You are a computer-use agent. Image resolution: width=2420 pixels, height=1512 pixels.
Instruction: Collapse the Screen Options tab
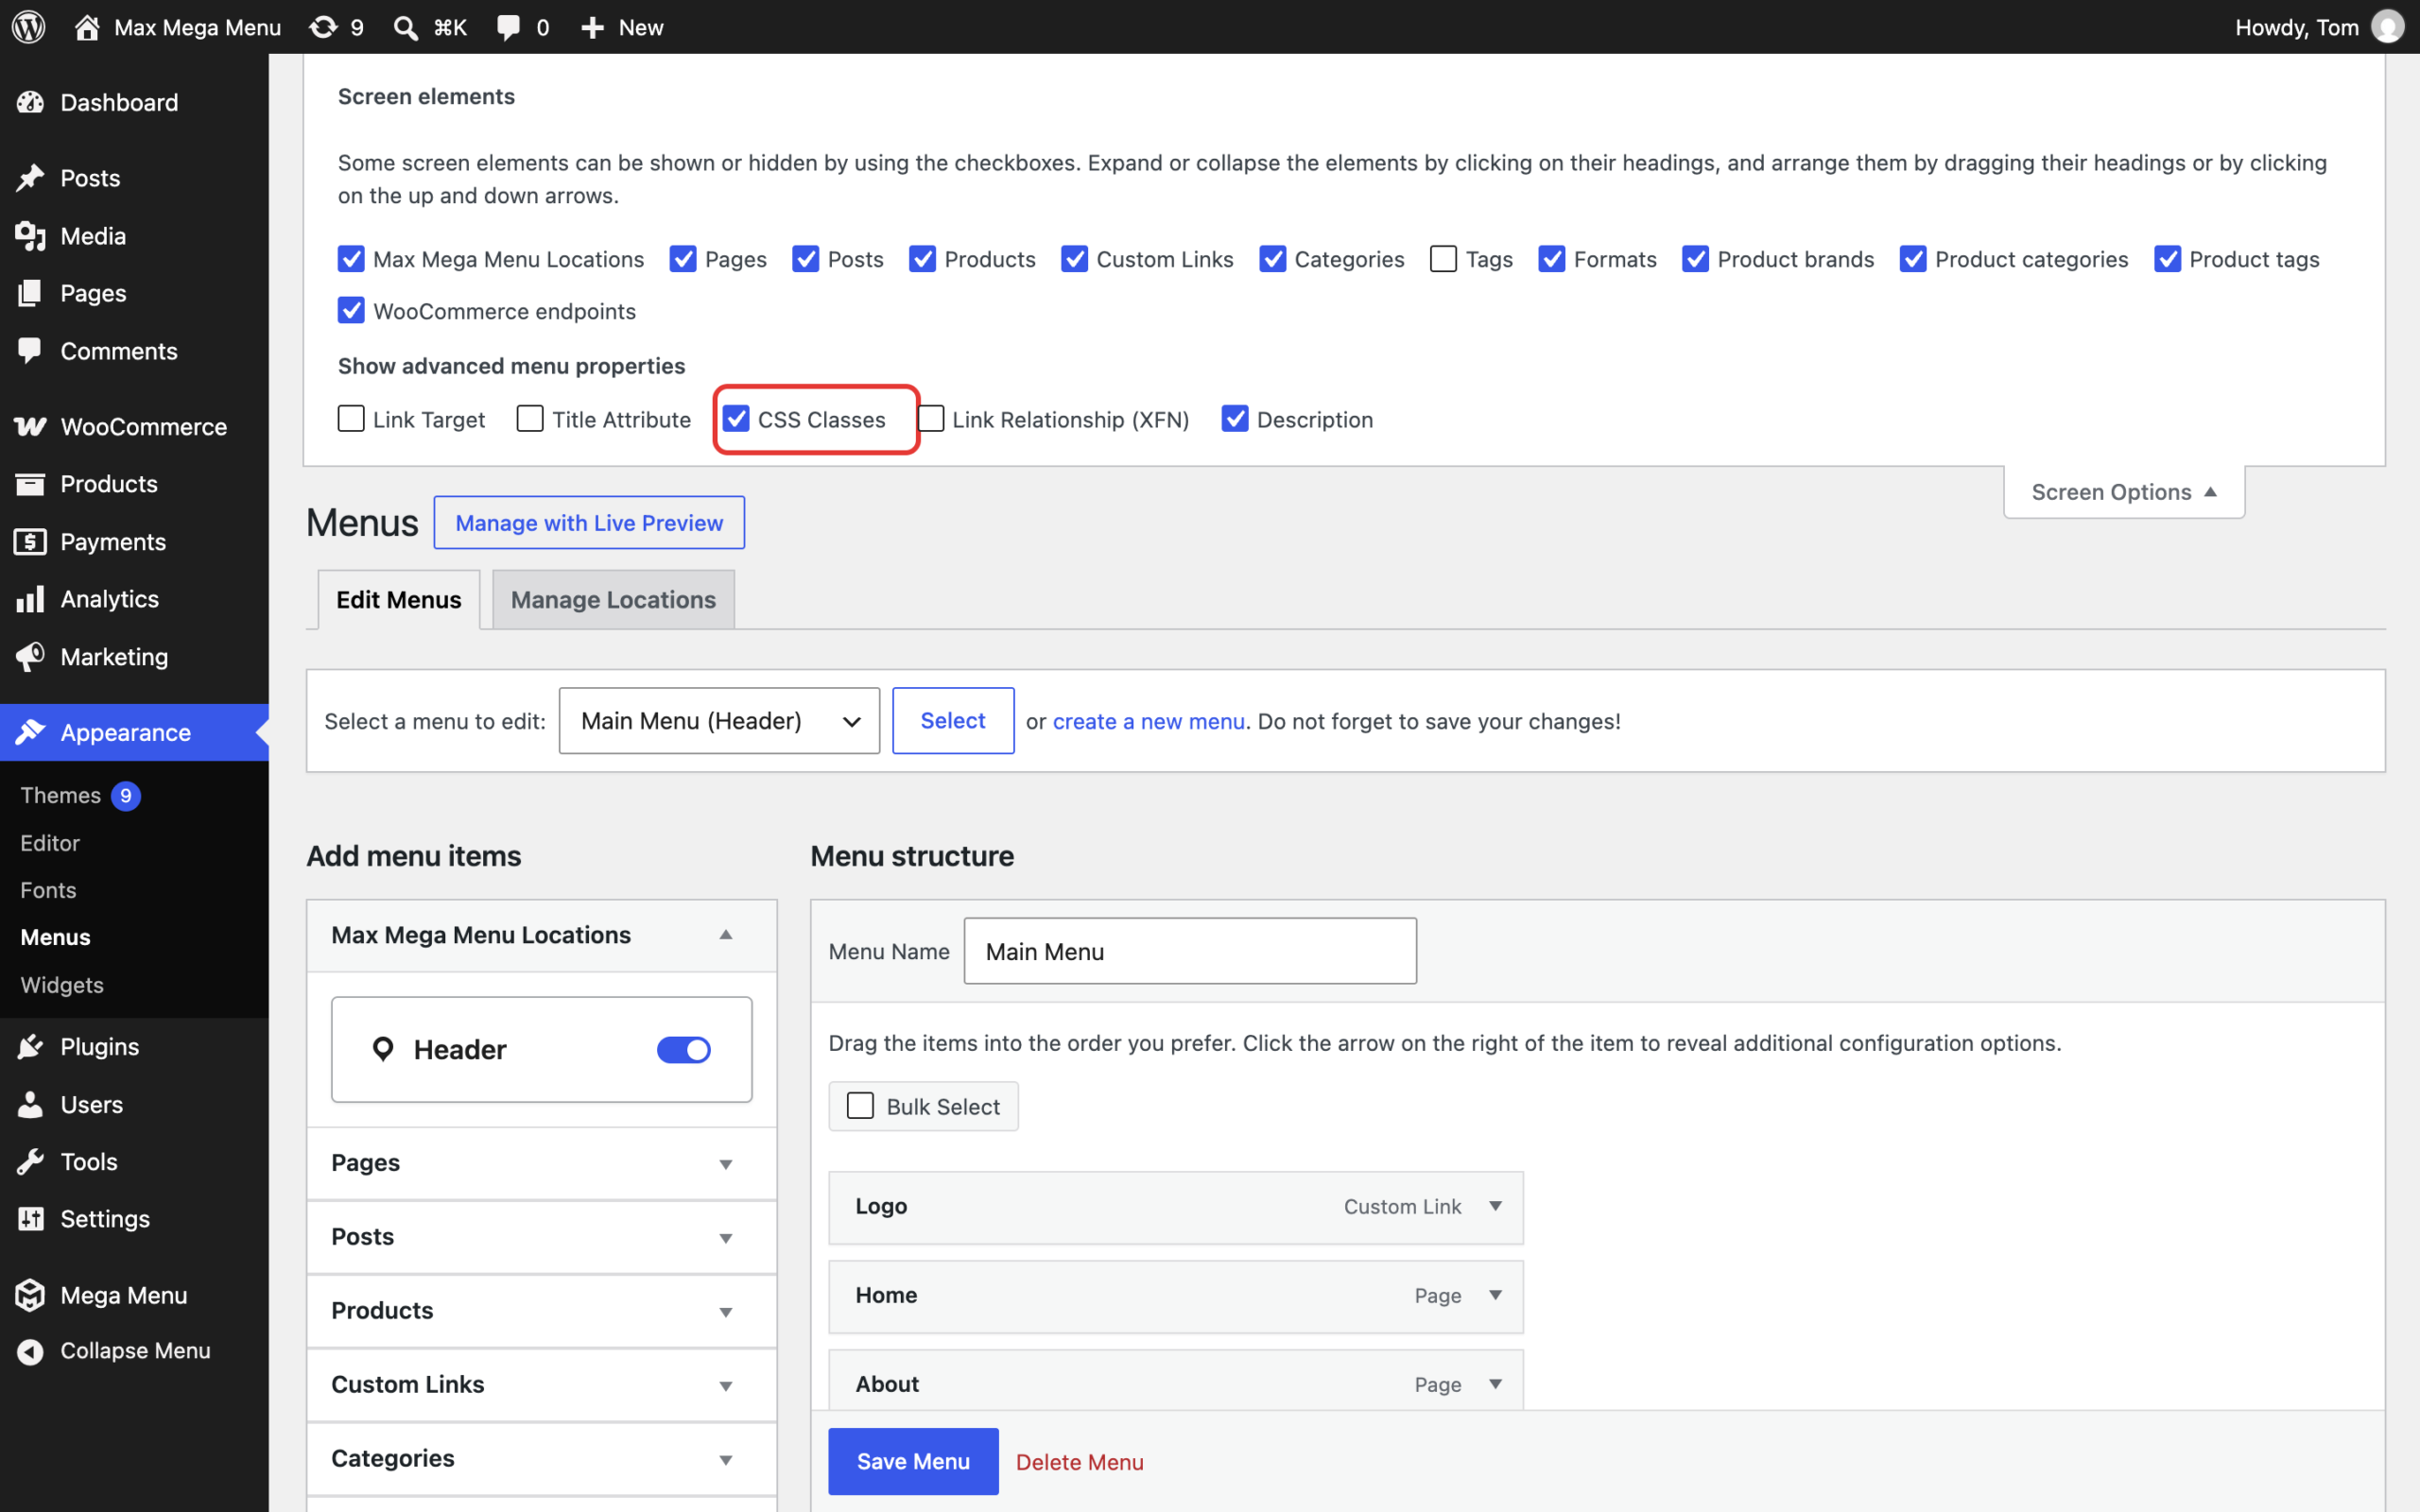pos(2124,492)
